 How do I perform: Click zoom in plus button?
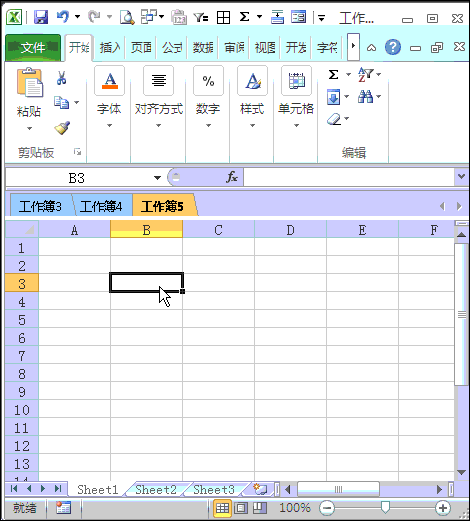pyautogui.click(x=443, y=508)
